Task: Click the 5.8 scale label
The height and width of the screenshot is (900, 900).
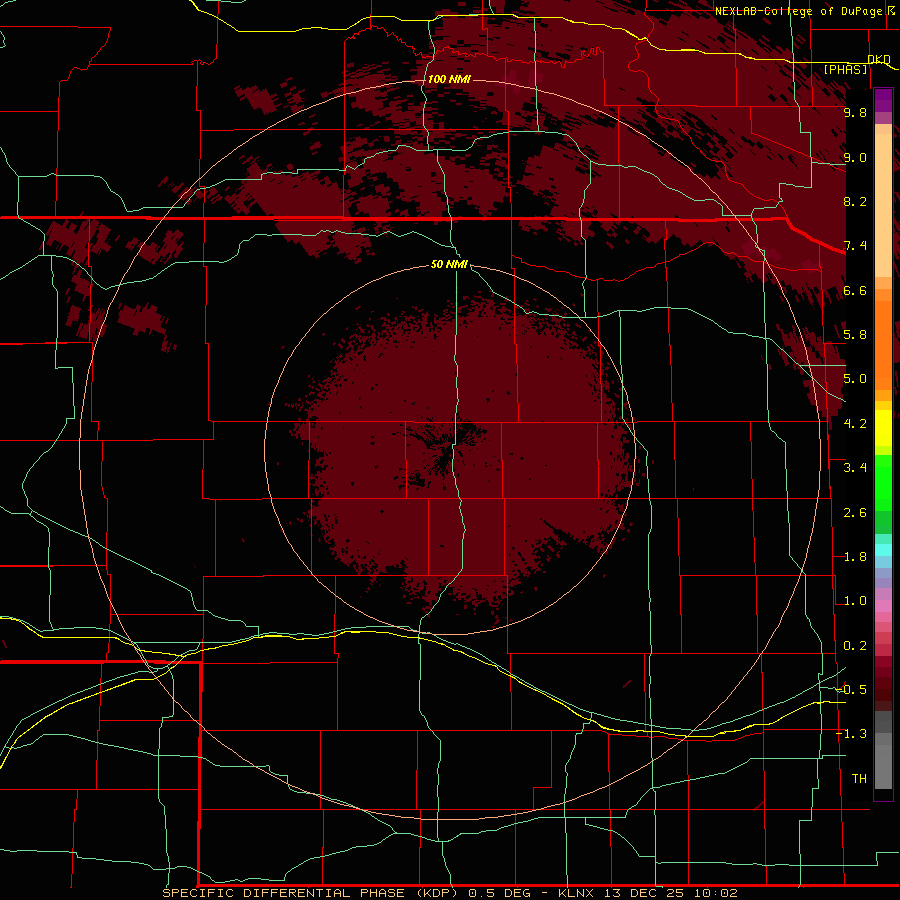Action: (x=855, y=334)
